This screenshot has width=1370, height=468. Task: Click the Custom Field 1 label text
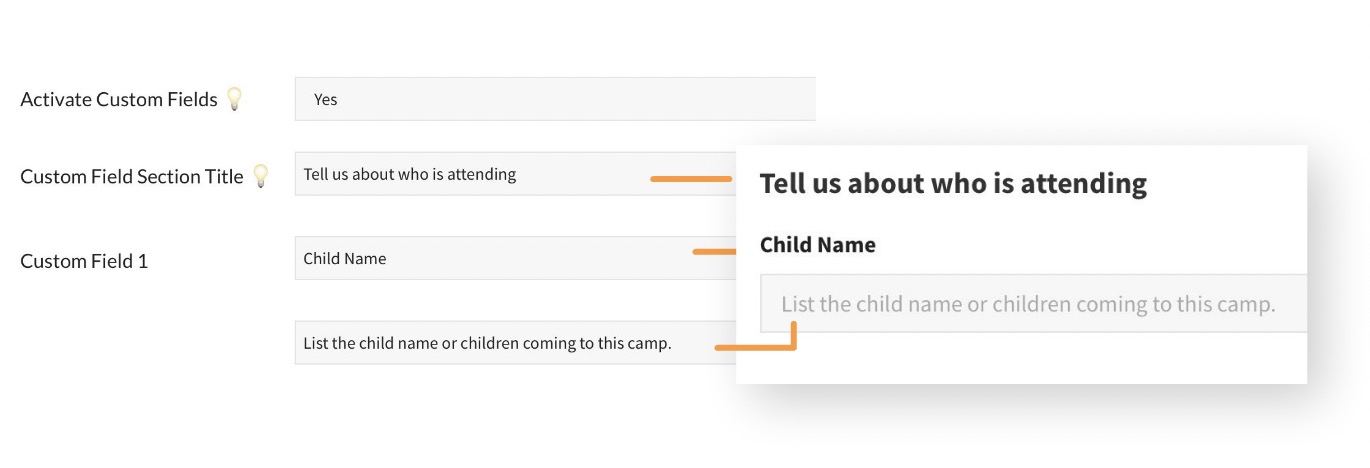coord(84,261)
